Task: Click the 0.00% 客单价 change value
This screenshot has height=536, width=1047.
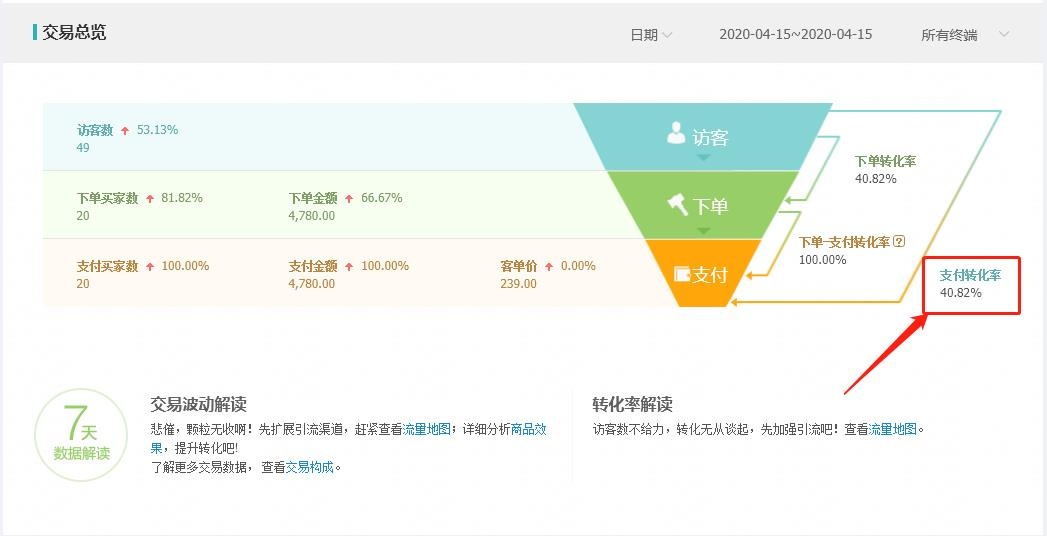Action: tap(578, 266)
